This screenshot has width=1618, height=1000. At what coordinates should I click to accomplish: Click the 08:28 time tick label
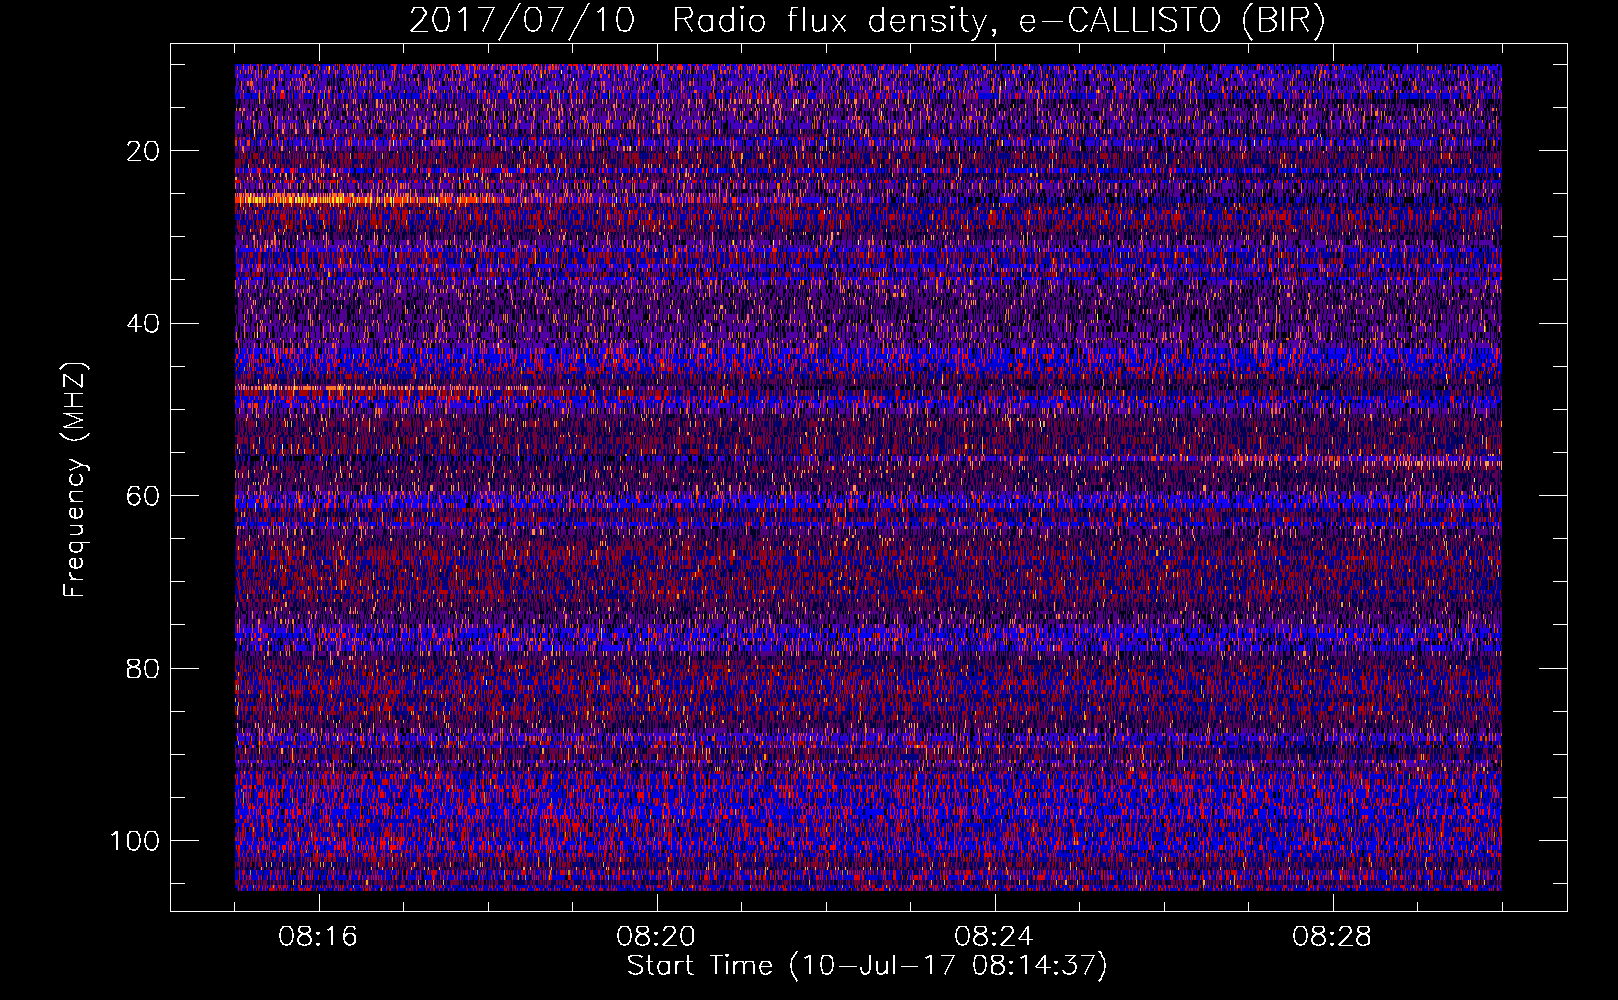point(1332,937)
